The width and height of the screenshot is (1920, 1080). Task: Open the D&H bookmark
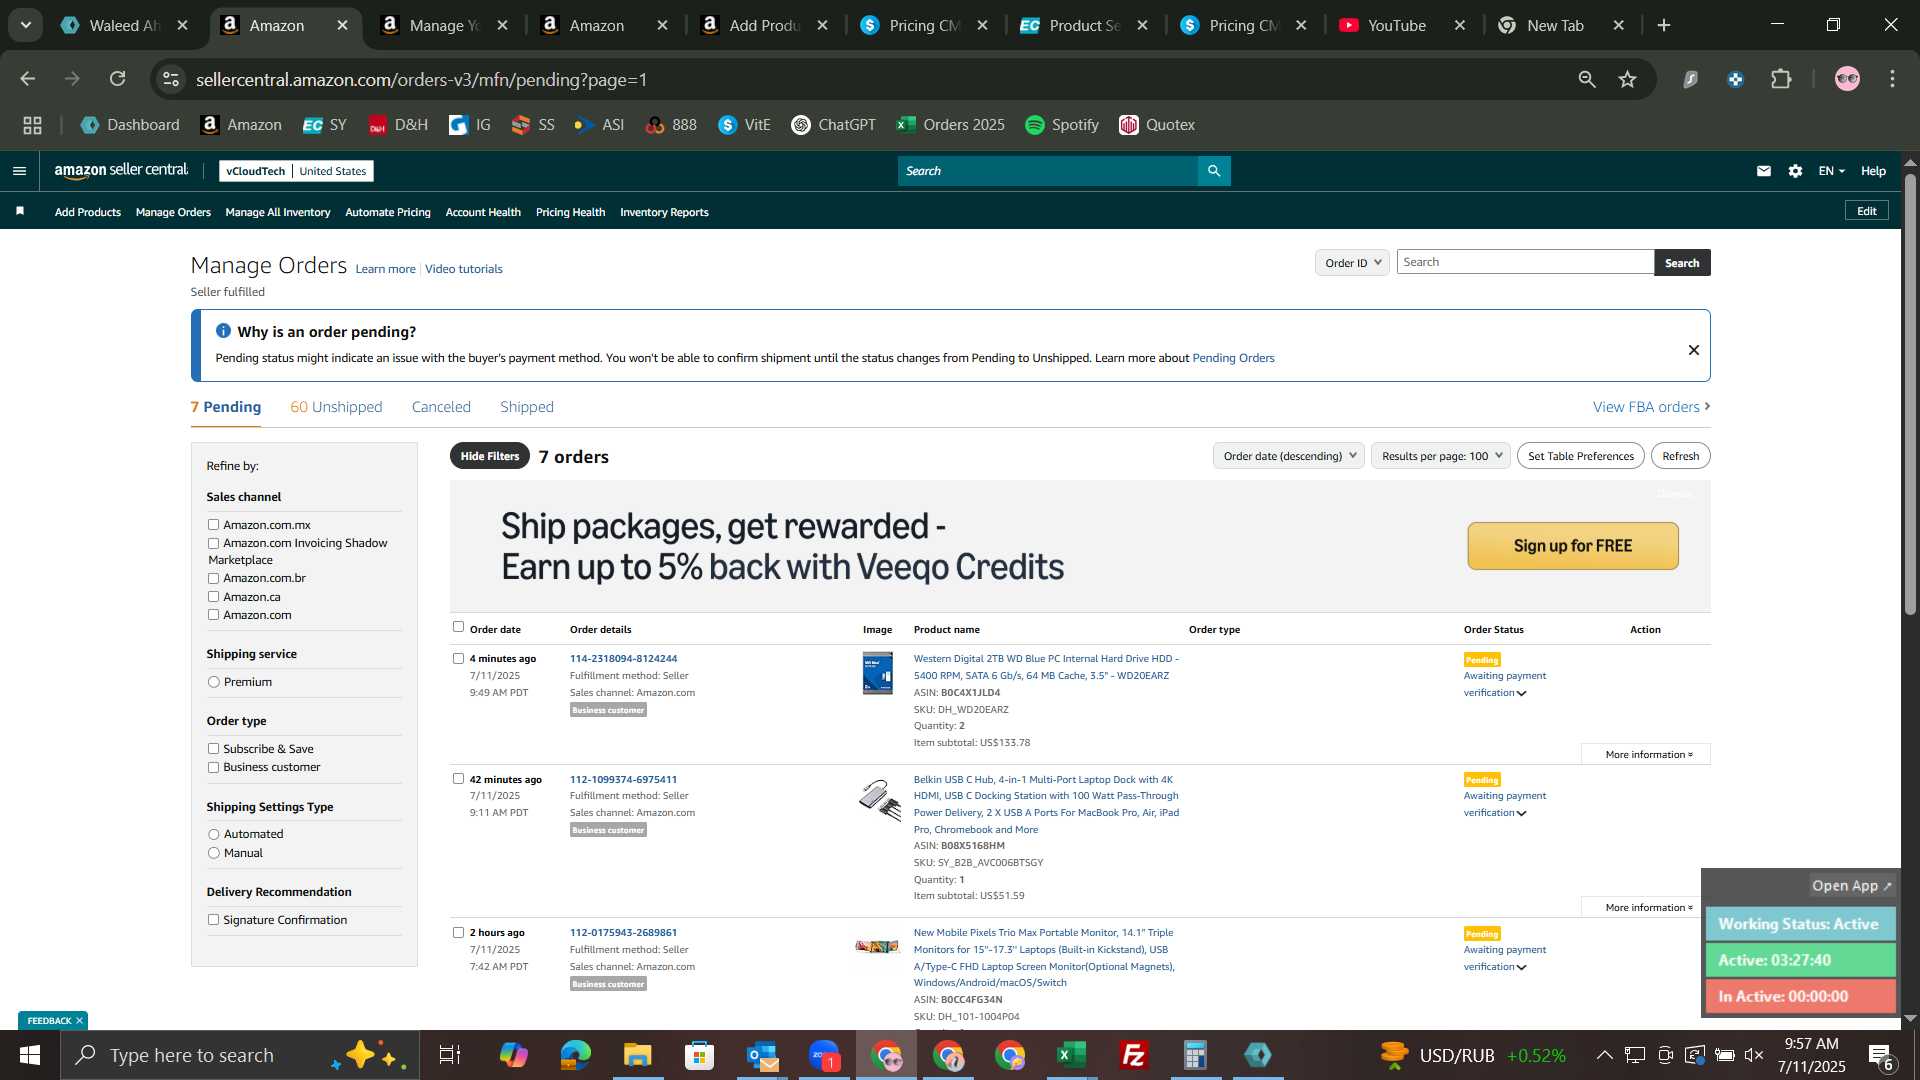click(398, 125)
